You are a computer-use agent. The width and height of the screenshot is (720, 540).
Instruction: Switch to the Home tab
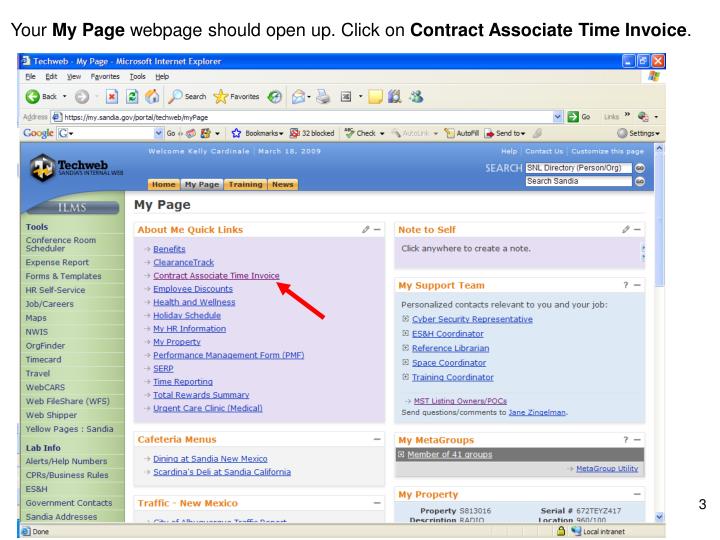tap(163, 184)
